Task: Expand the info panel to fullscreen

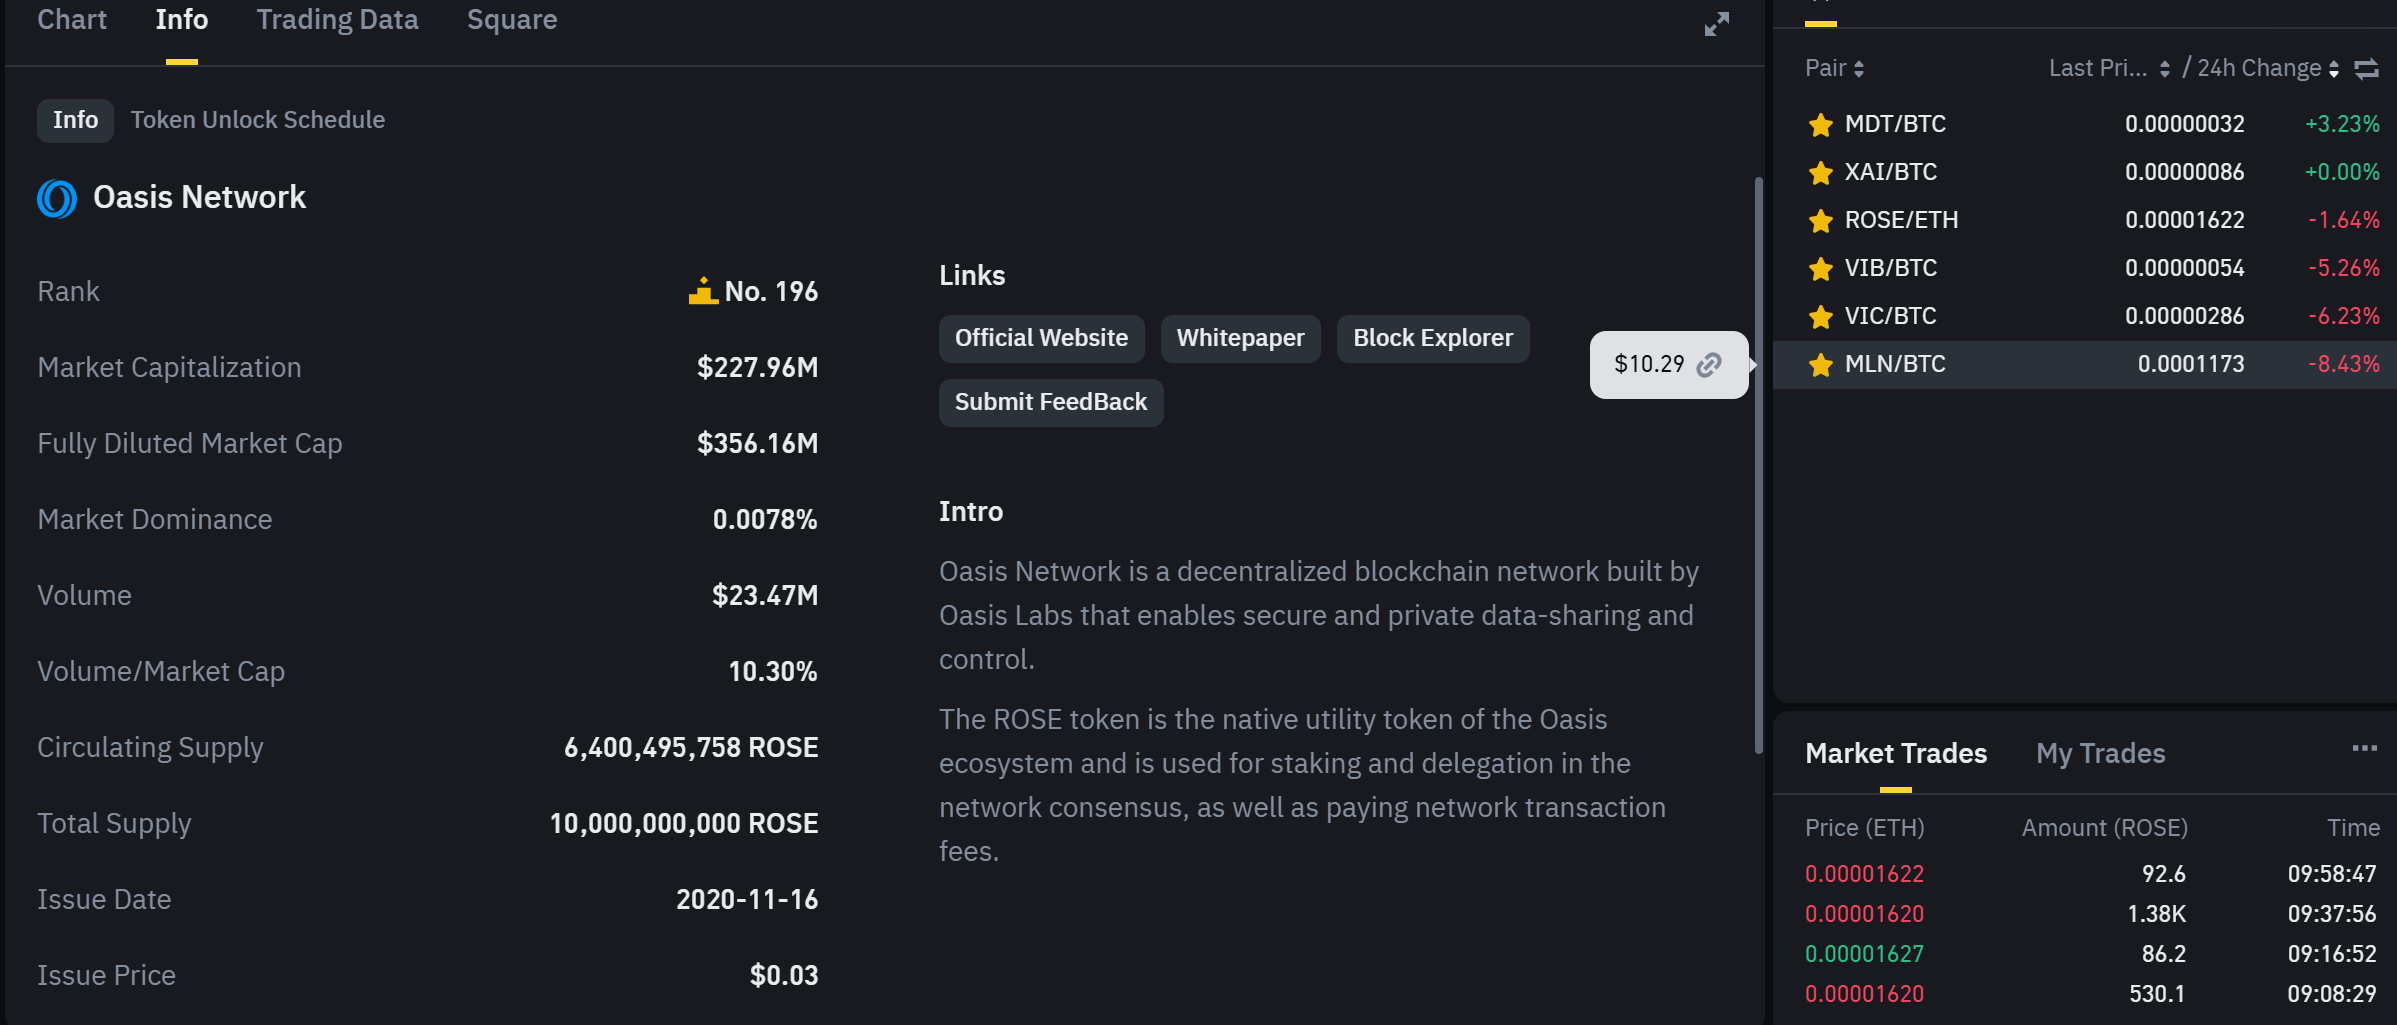Action: tap(1716, 24)
